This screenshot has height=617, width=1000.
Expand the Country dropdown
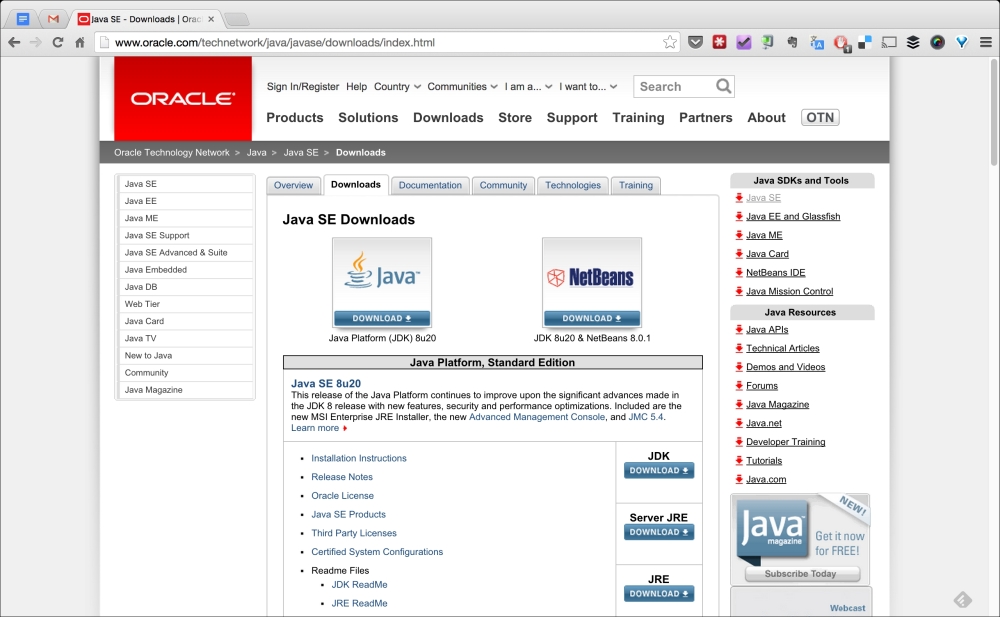[x=397, y=86]
